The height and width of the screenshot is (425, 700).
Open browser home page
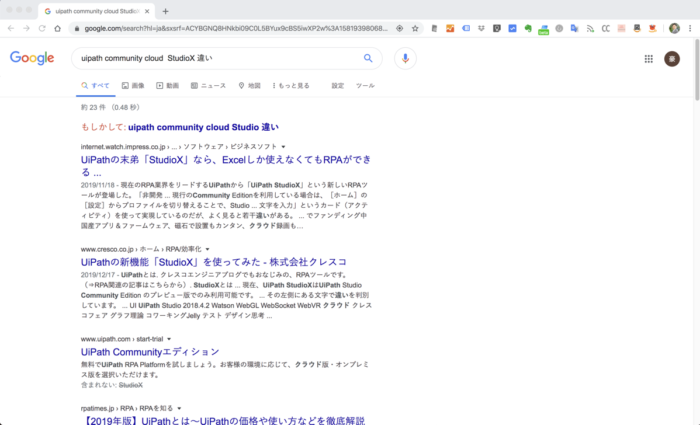click(58, 28)
